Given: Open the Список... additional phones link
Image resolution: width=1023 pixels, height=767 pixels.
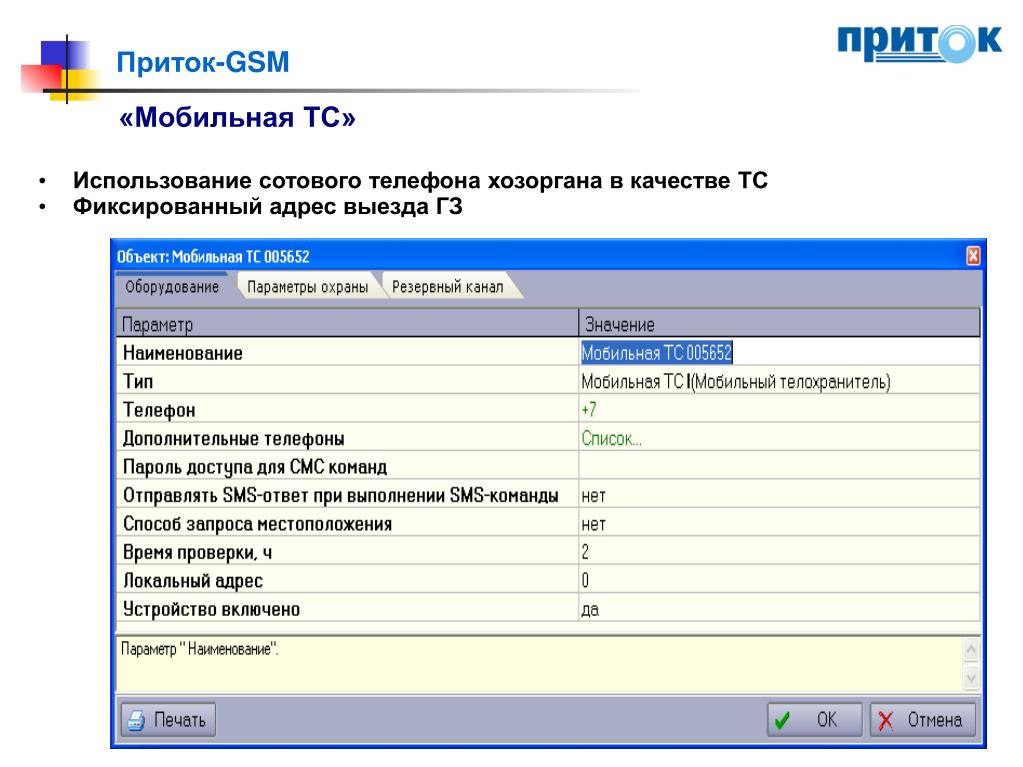Looking at the screenshot, I should coord(611,439).
